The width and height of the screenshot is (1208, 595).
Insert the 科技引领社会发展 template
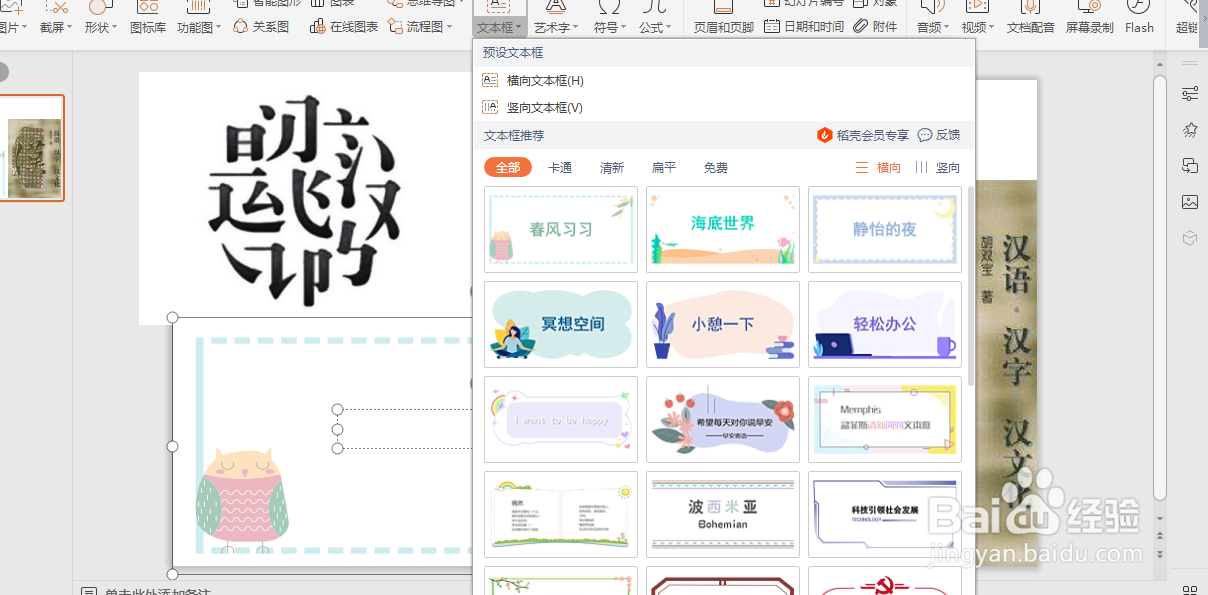[x=885, y=514]
